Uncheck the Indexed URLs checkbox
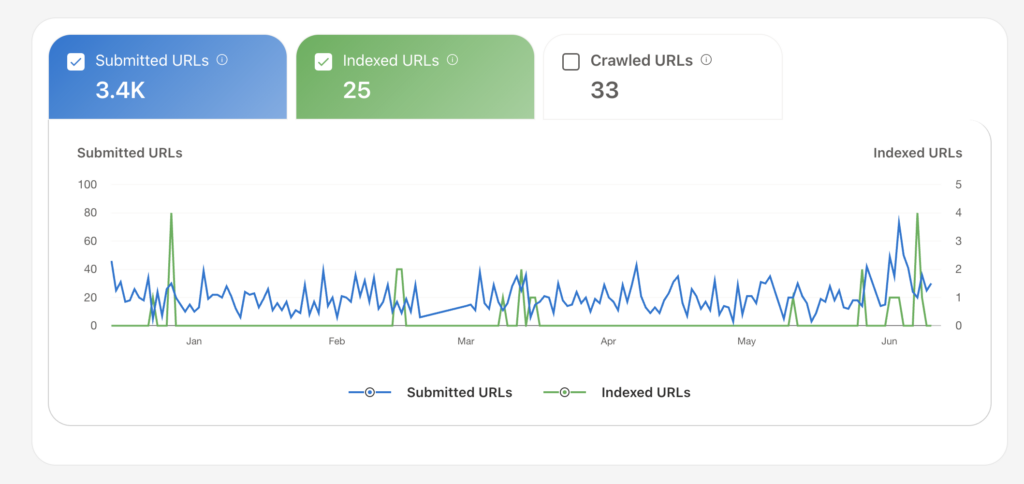This screenshot has width=1024, height=484. click(x=323, y=62)
